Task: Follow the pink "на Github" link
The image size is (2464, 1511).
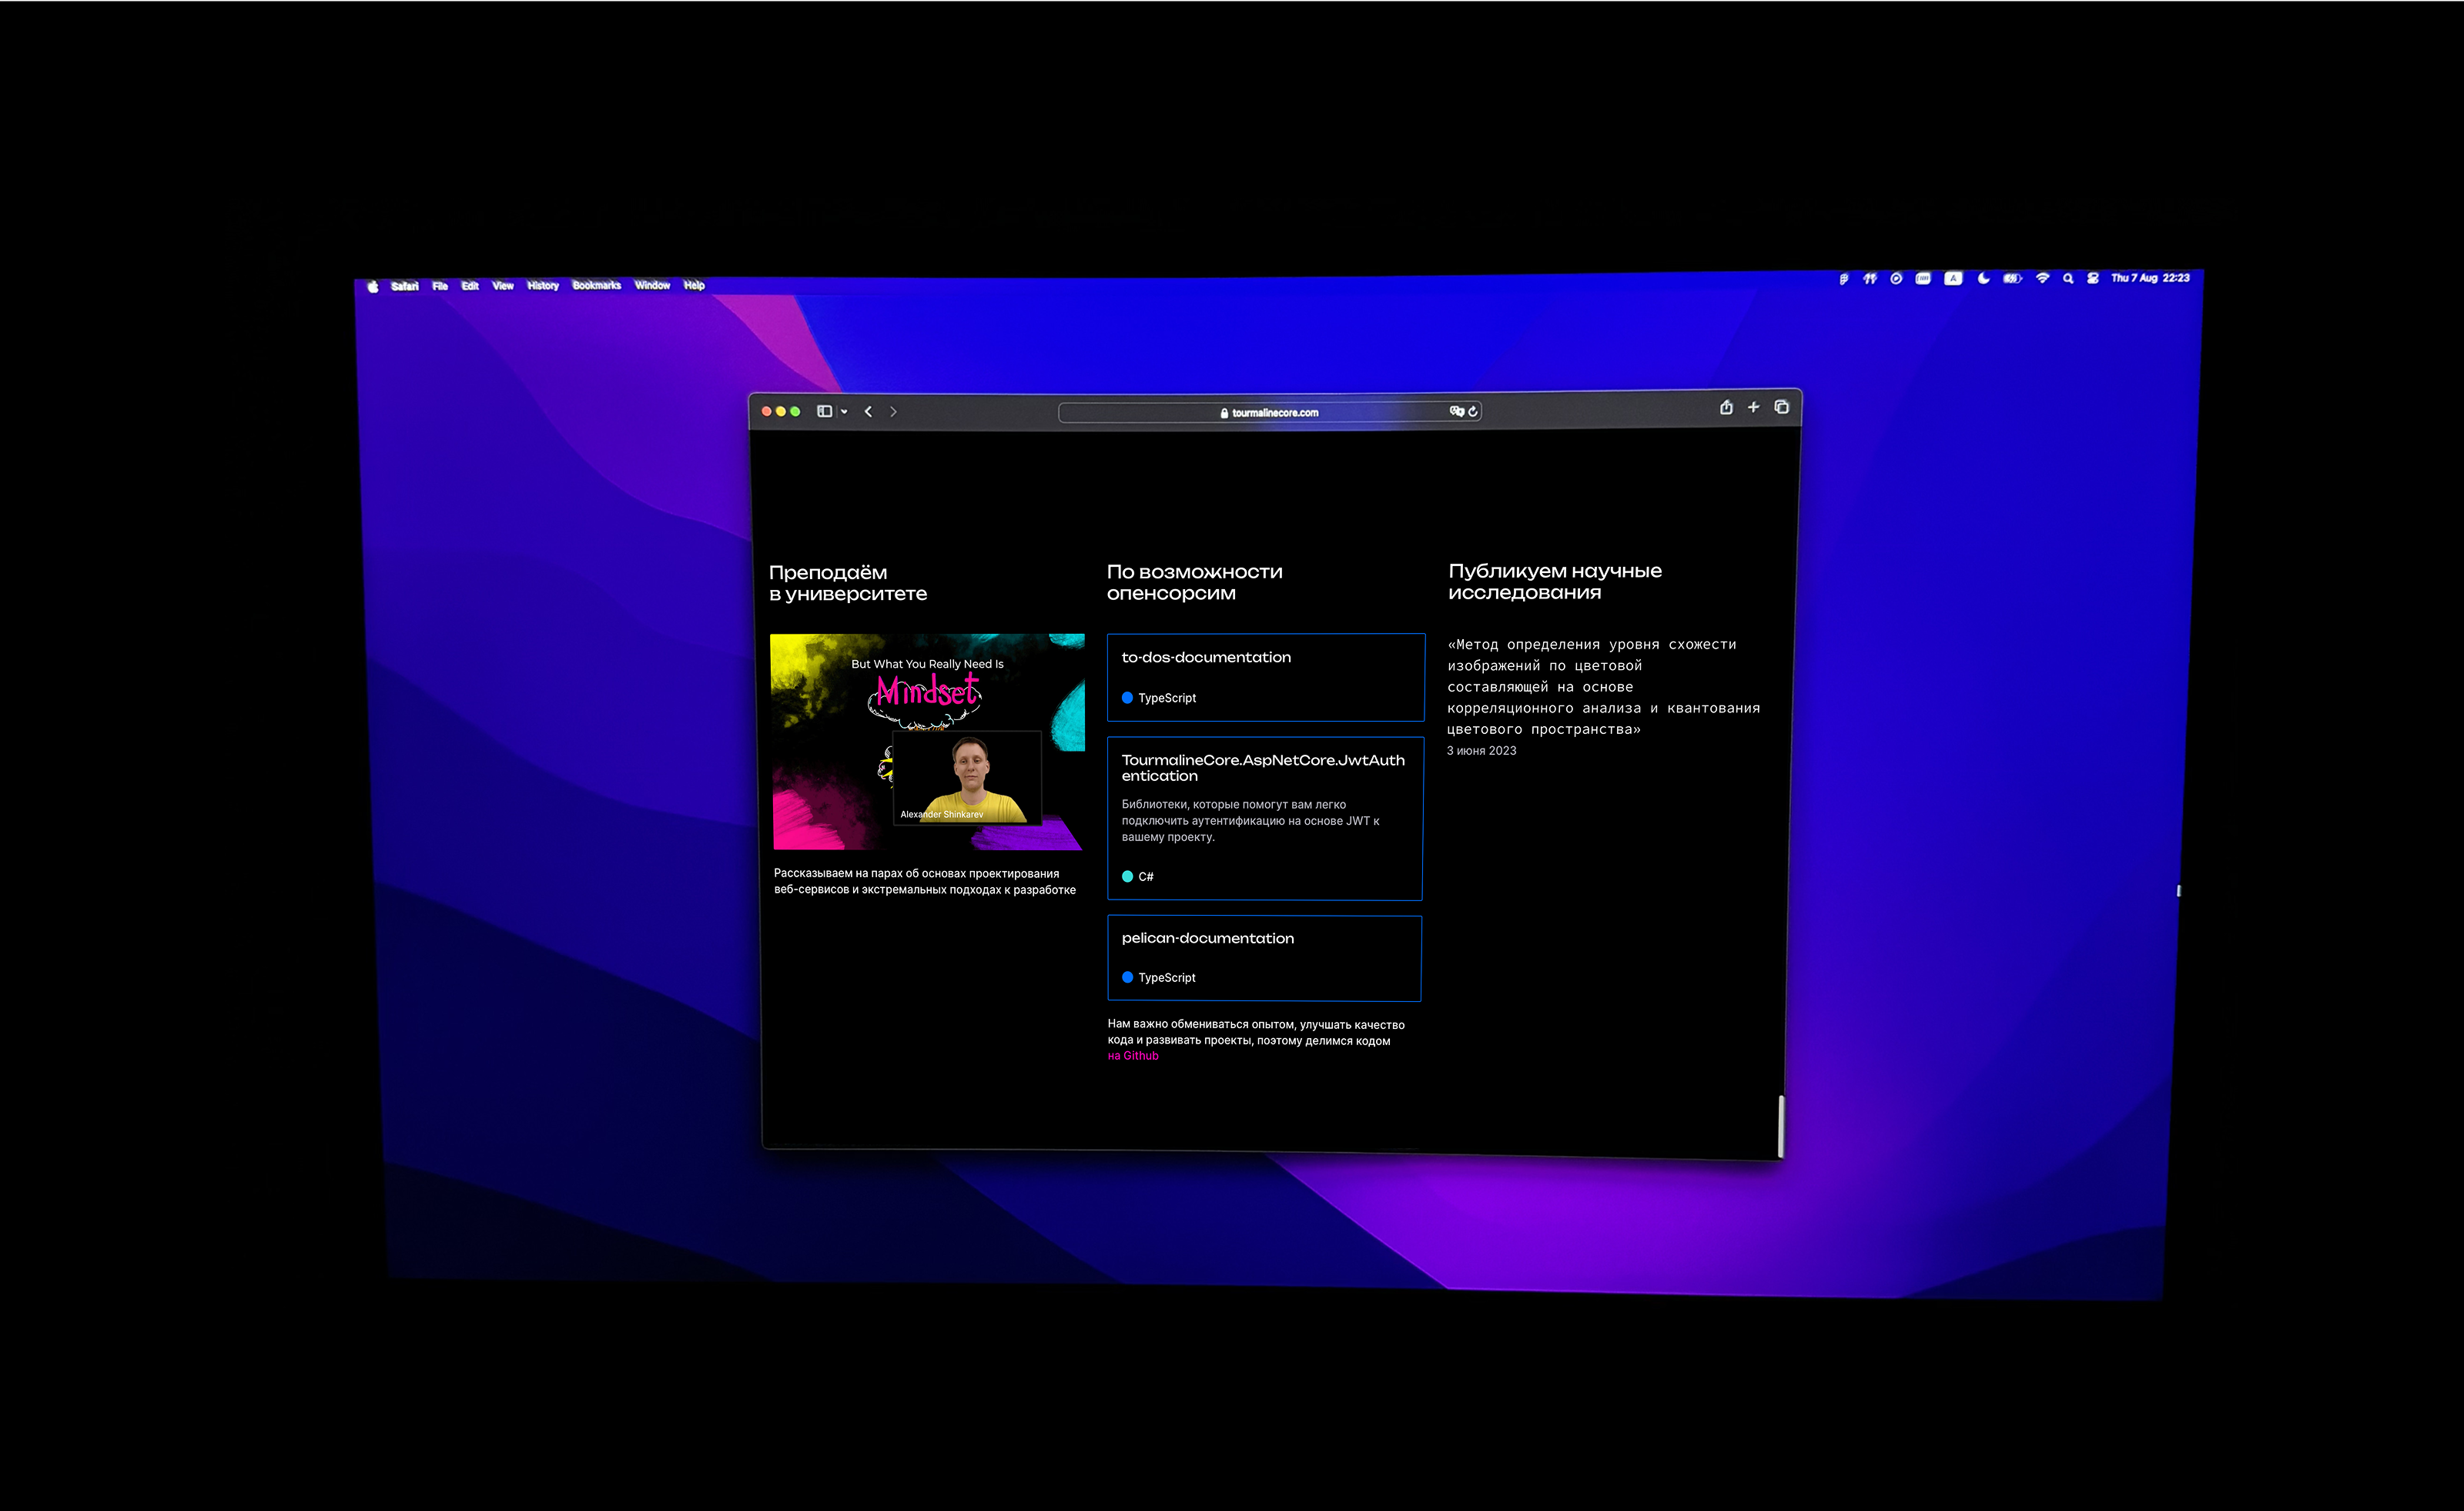Action: point(1133,1056)
